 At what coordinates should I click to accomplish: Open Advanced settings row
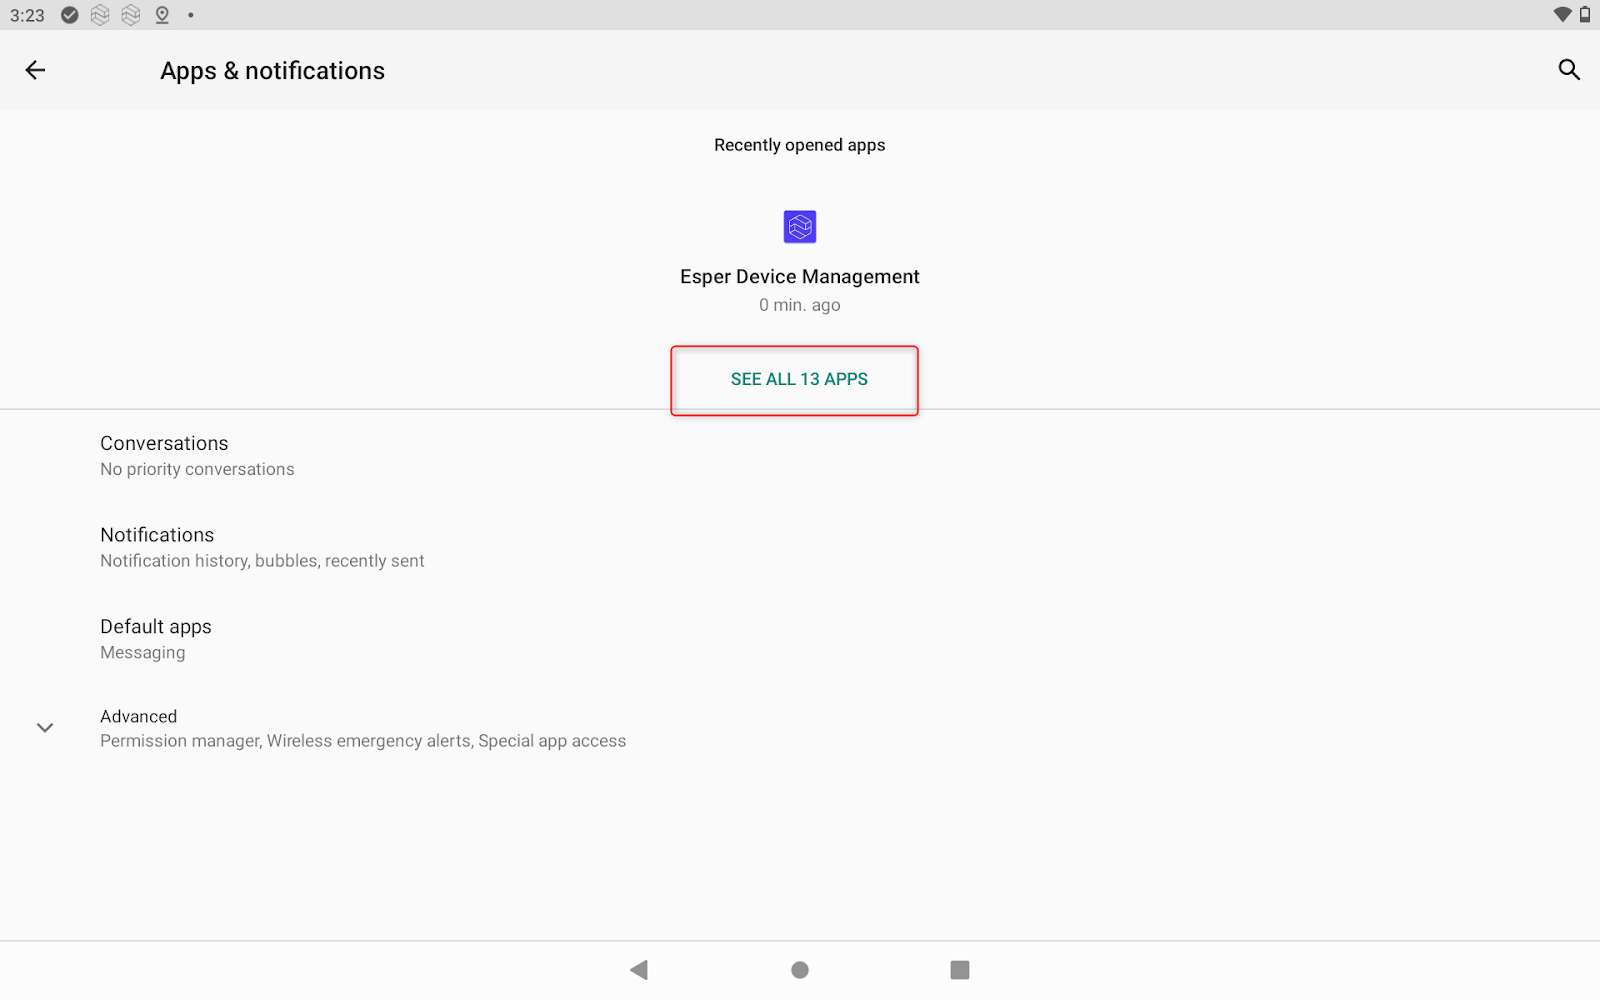click(x=800, y=728)
